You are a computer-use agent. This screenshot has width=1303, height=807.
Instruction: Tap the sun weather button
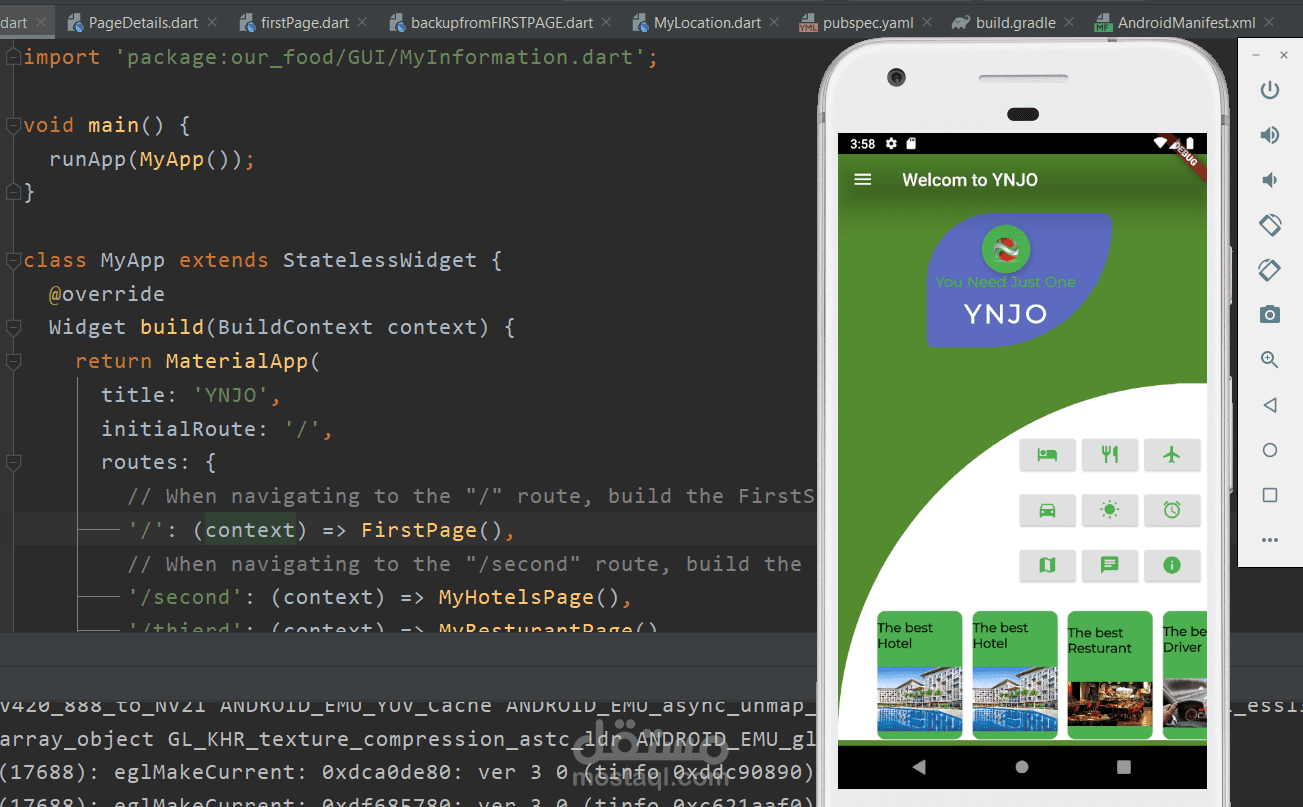pyautogui.click(x=1109, y=510)
